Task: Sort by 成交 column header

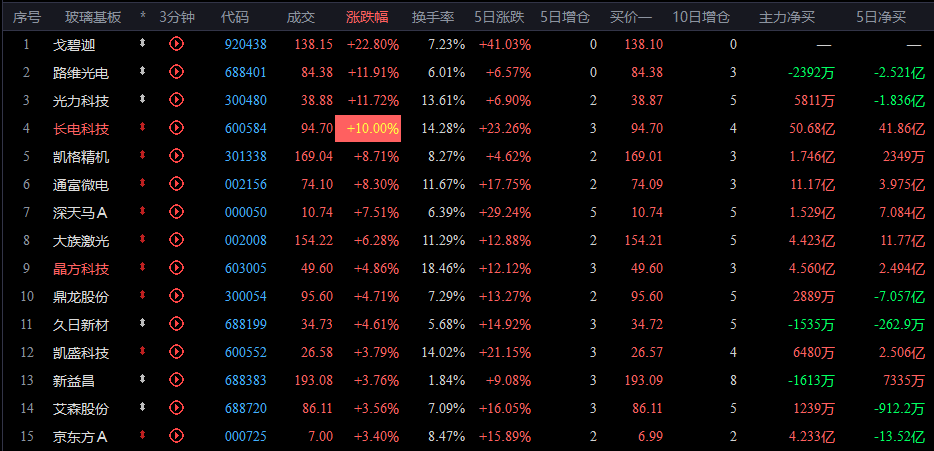Action: click(301, 17)
